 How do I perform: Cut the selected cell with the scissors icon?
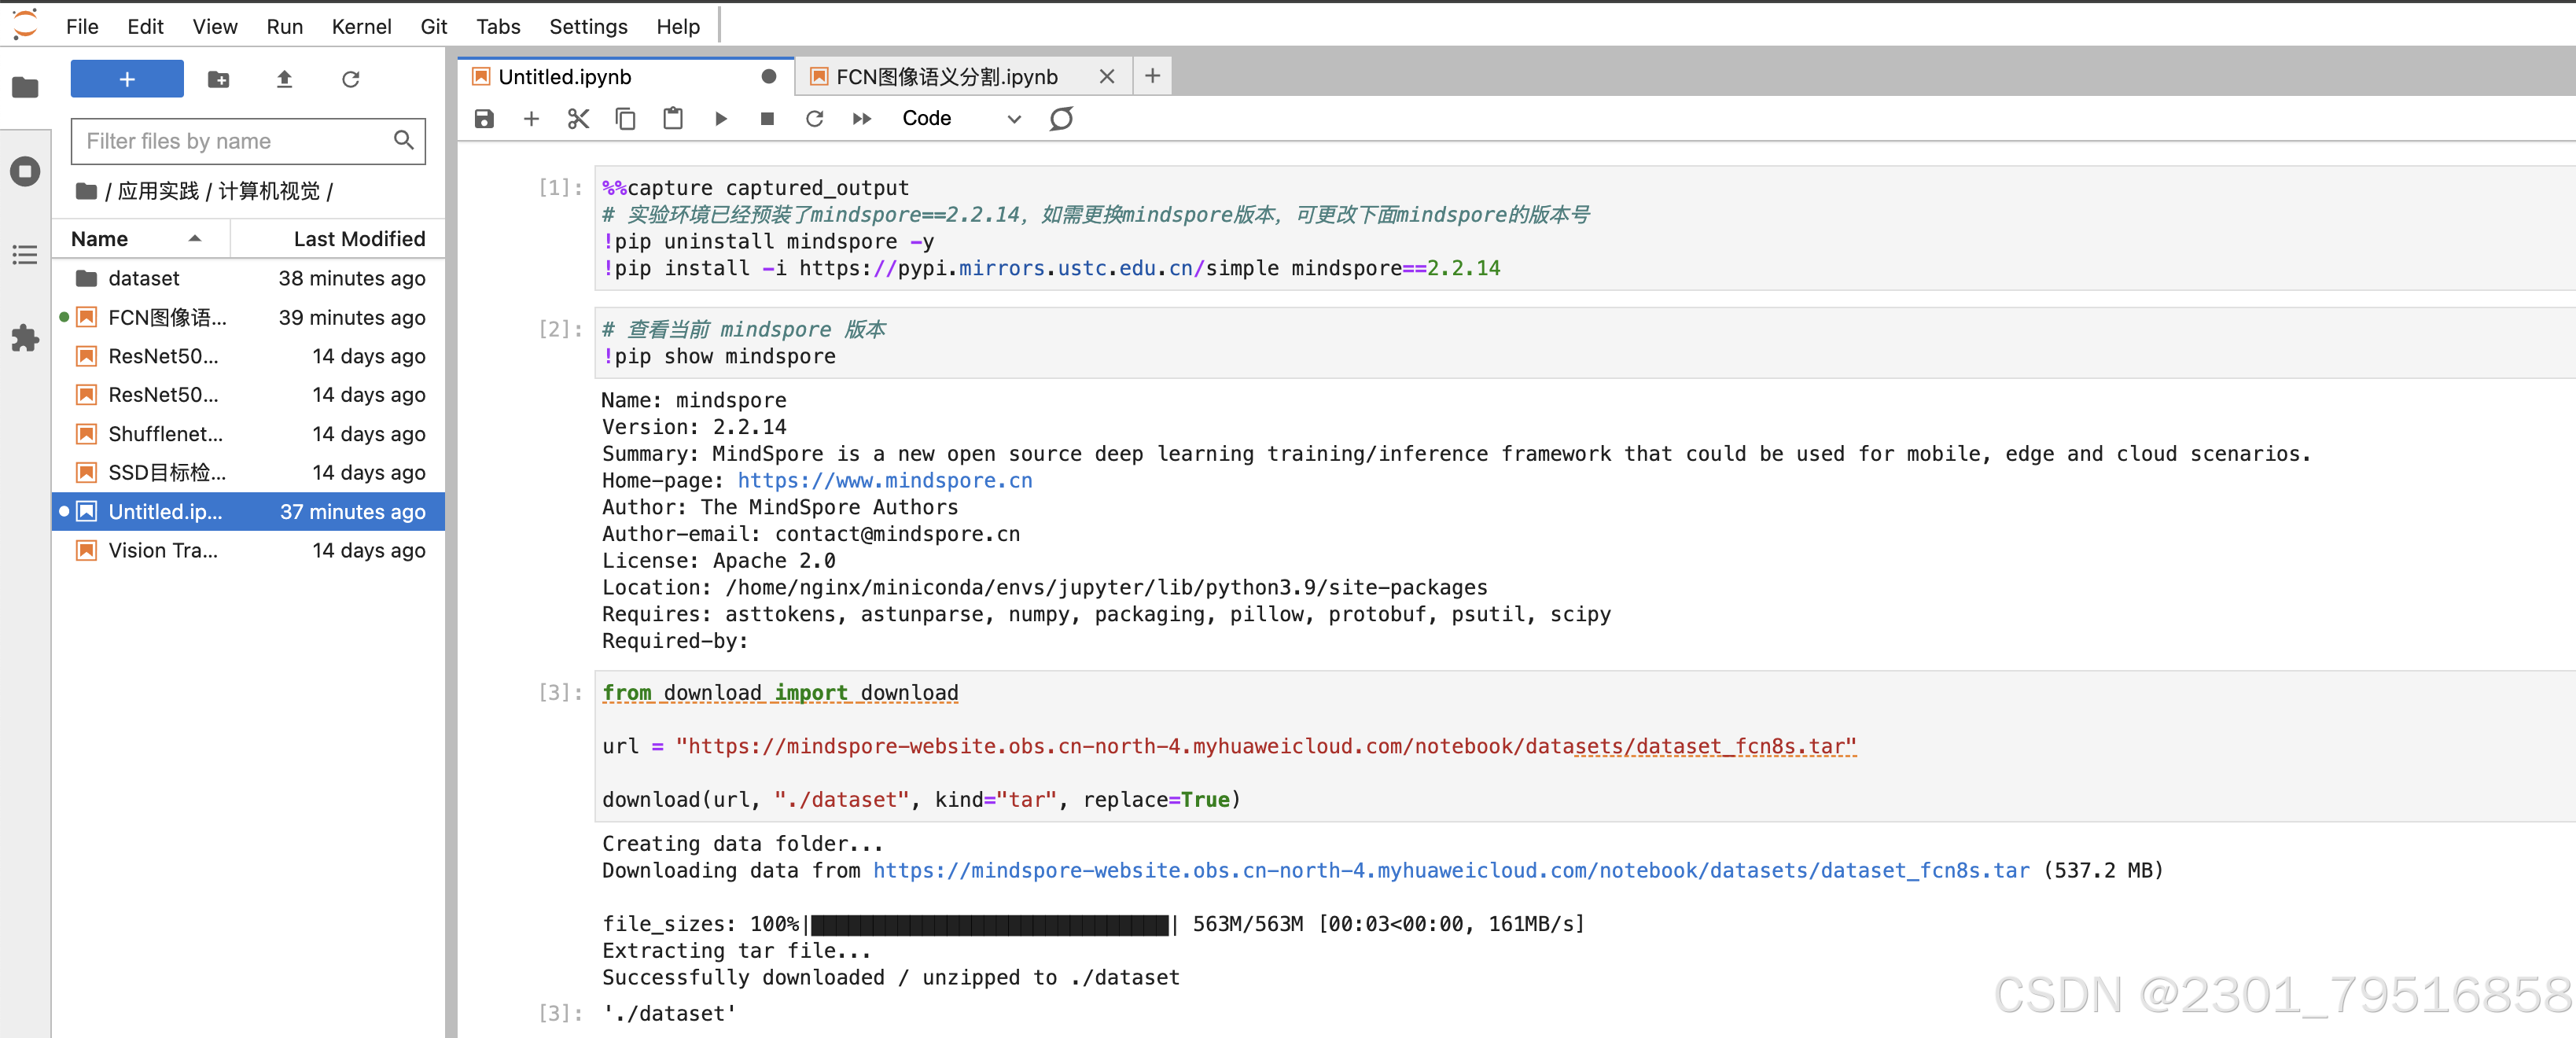pos(578,119)
